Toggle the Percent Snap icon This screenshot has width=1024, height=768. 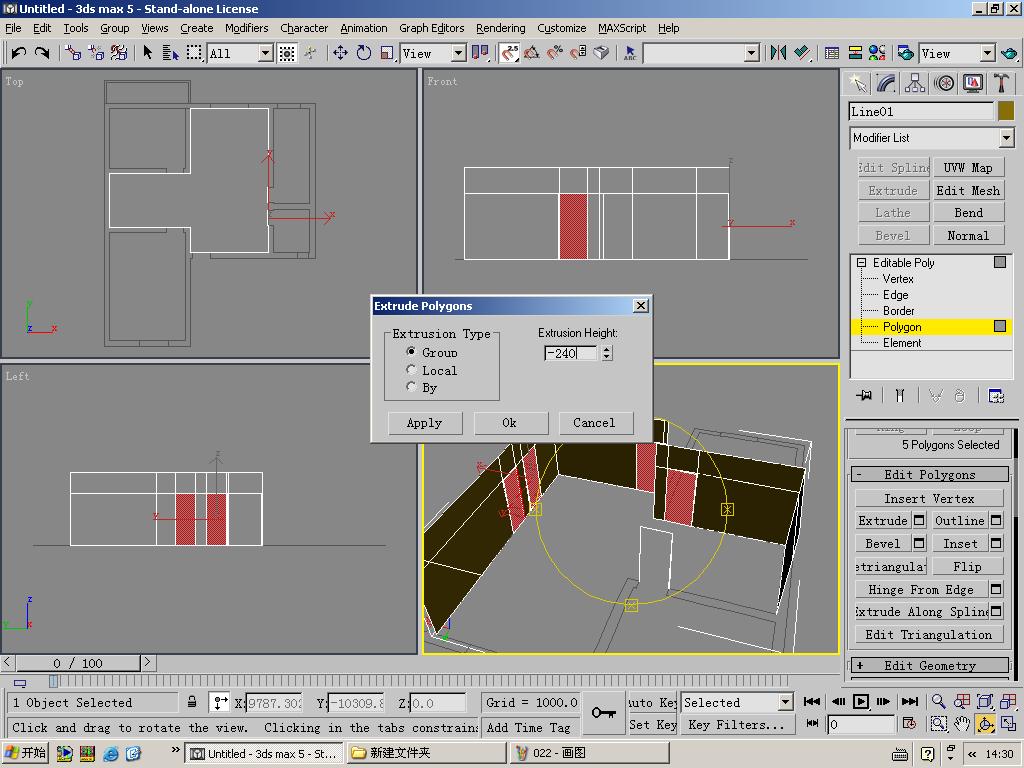(554, 53)
